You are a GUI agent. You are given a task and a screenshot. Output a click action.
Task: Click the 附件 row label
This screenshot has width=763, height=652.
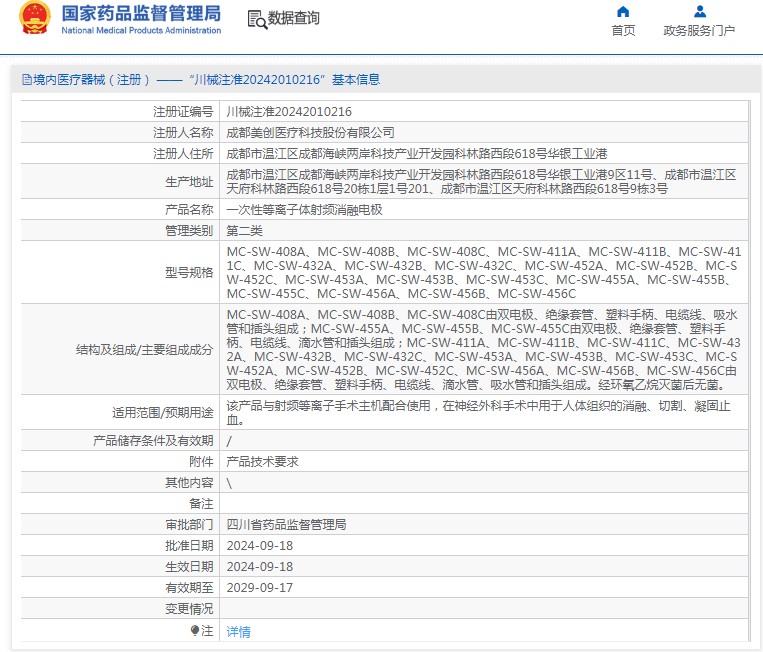tap(201, 462)
